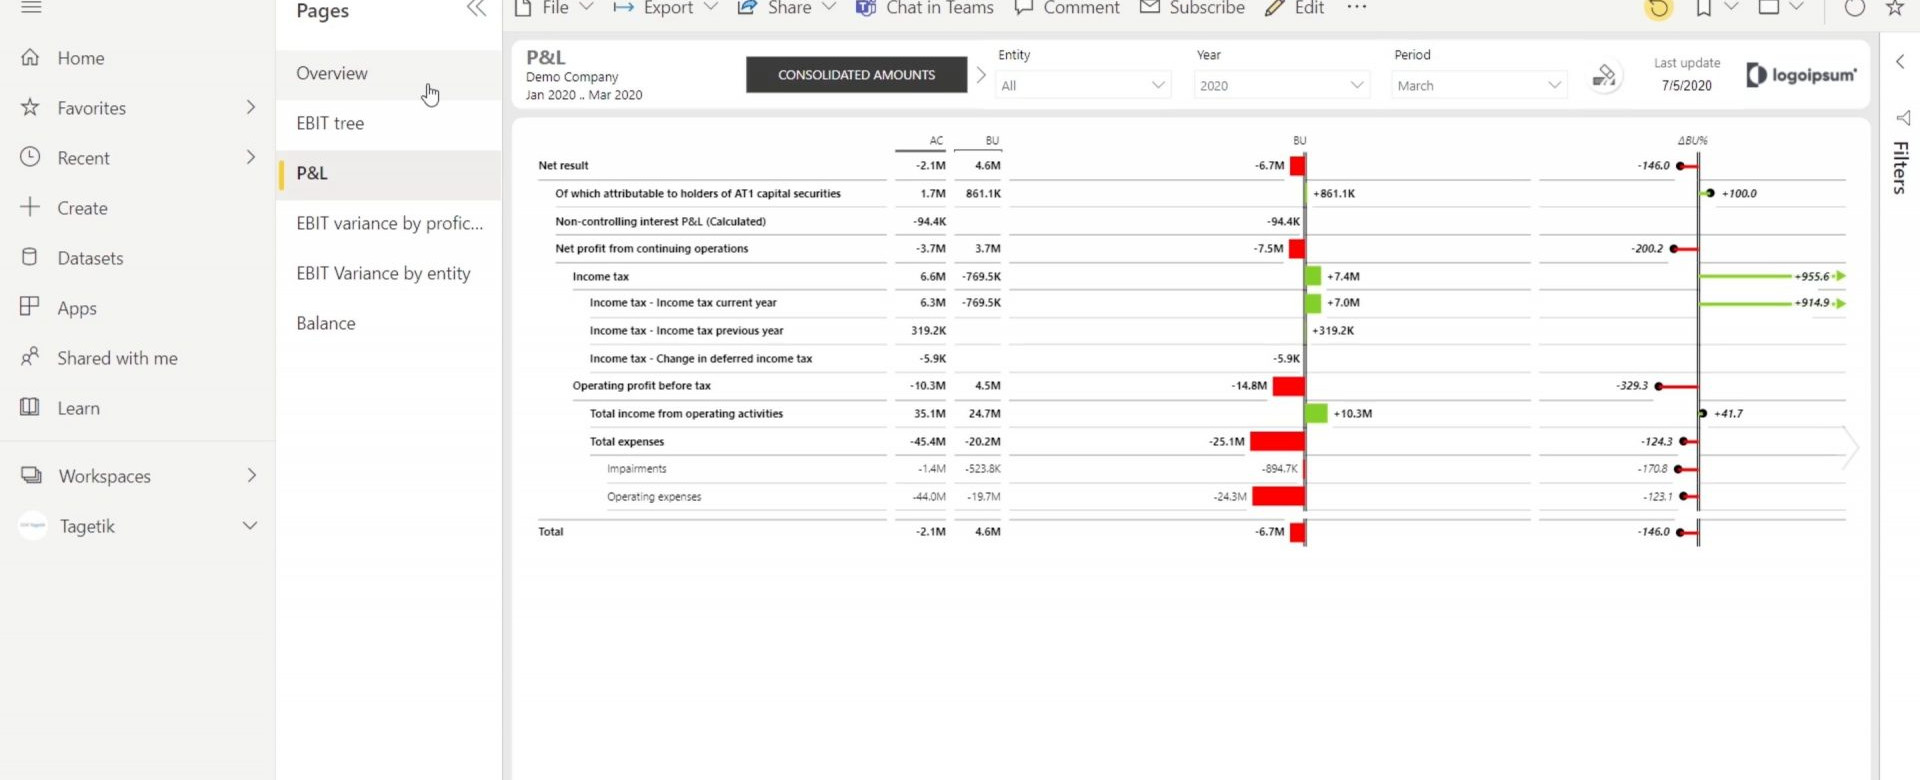
Task: Open the Bookmarks icon in toolbar
Action: [1704, 9]
